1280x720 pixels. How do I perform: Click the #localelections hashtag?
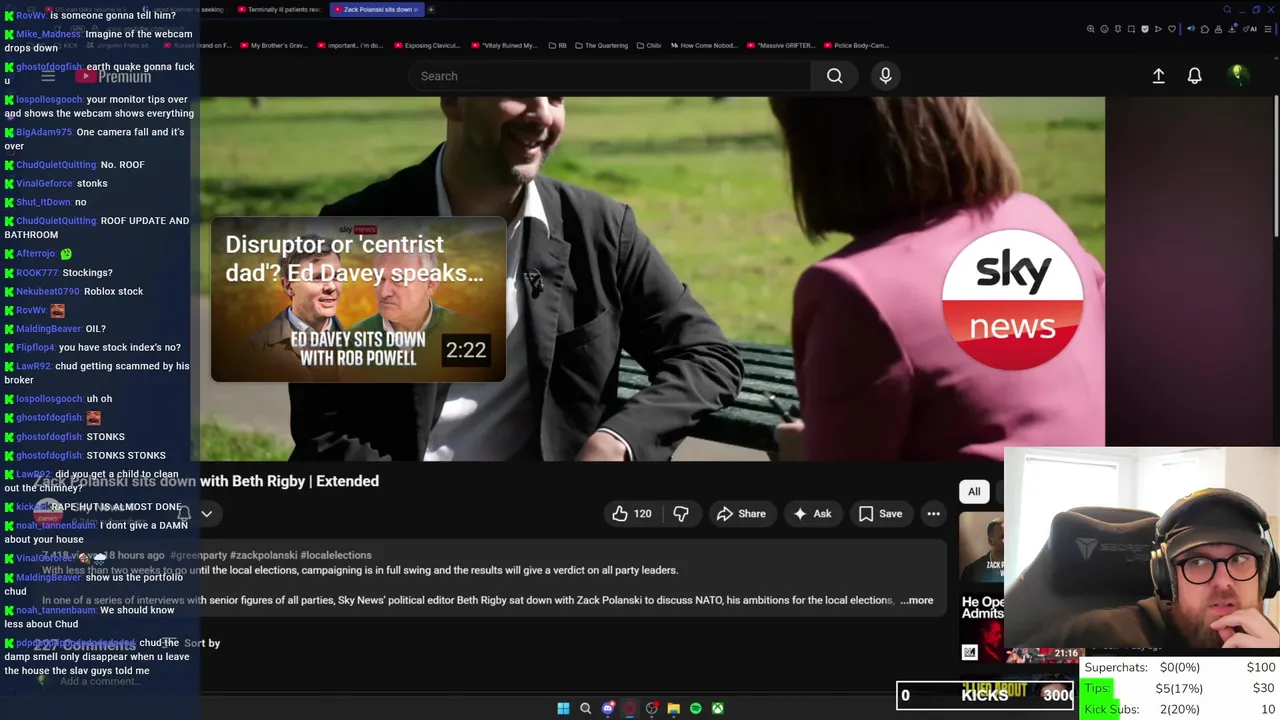pyautogui.click(x=336, y=555)
